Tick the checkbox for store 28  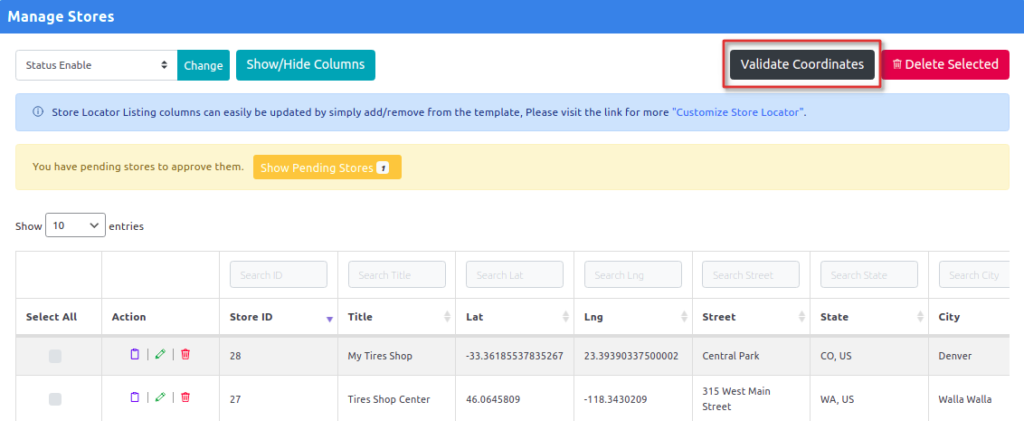(56, 356)
